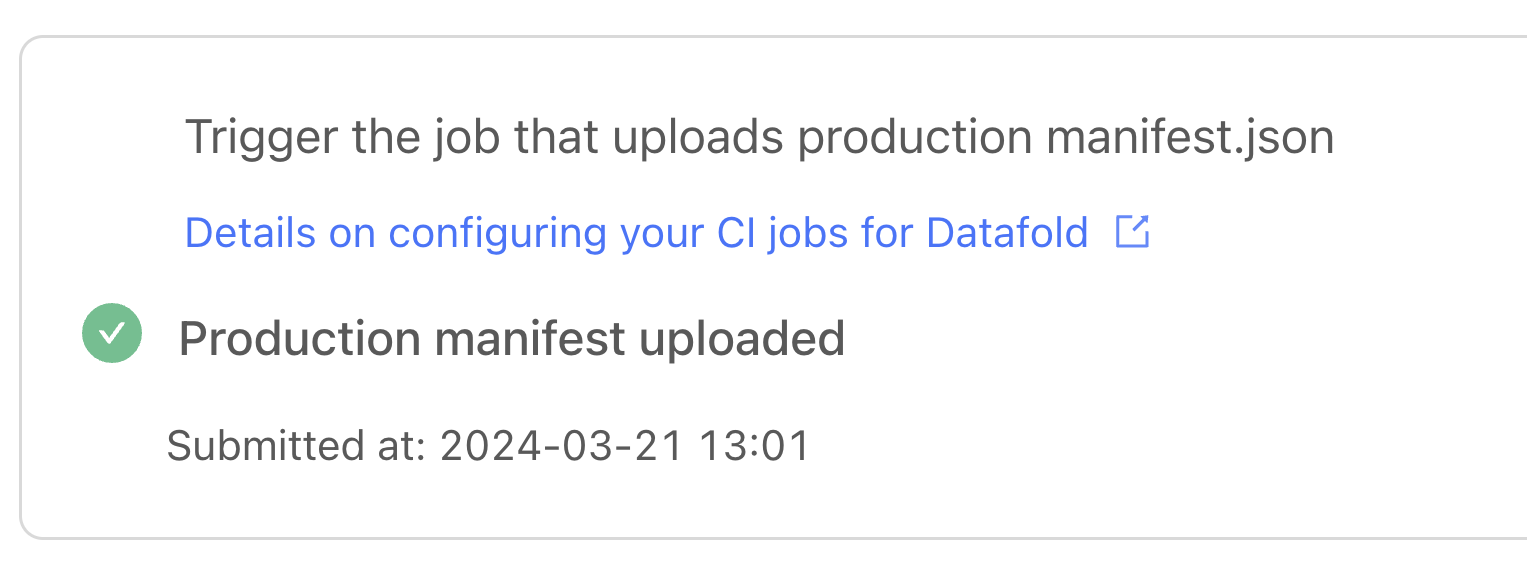Select the date 2024-03-21
The height and width of the screenshot is (577, 1527).
coord(561,445)
